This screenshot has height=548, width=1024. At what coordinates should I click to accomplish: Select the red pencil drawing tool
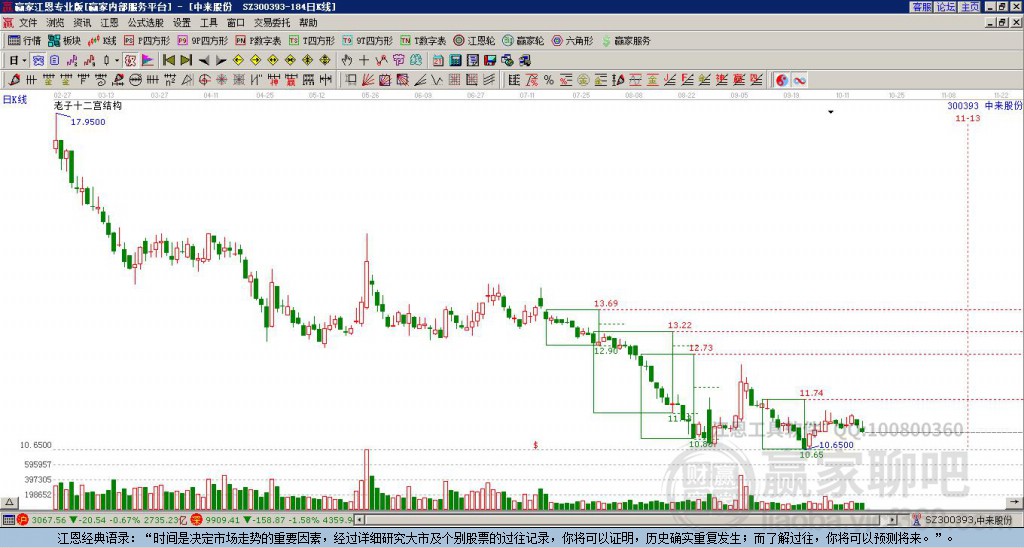click(x=14, y=80)
